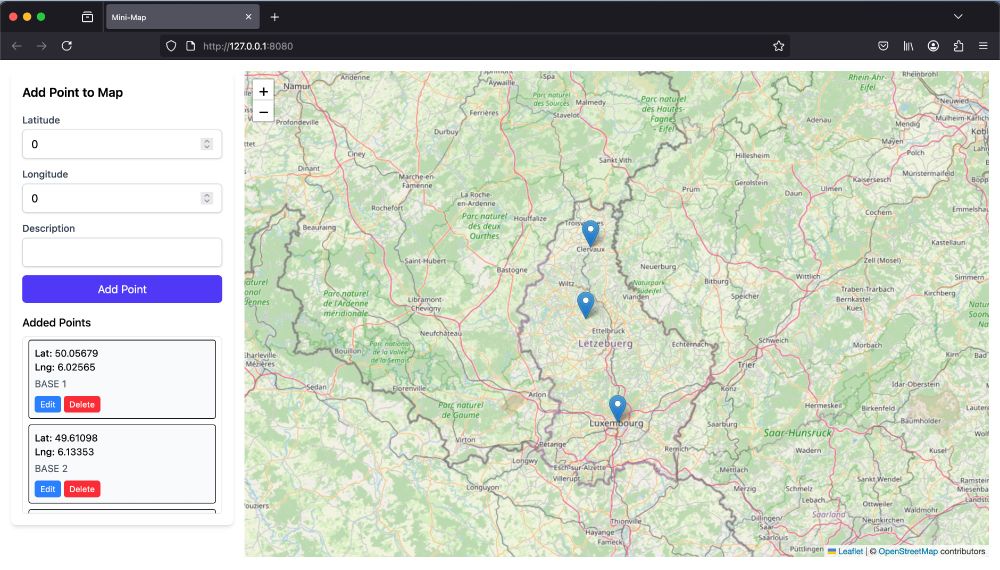The image size is (1000, 570).
Task: Select the 'Lat: 49.61098' text
Action: pyautogui.click(x=66, y=438)
